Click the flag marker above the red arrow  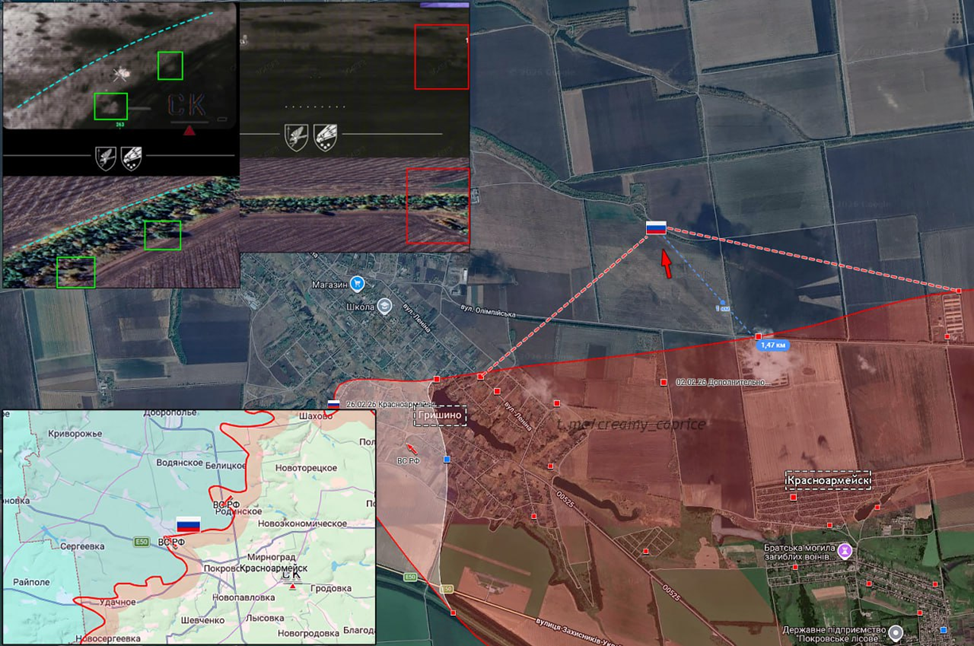(x=656, y=228)
